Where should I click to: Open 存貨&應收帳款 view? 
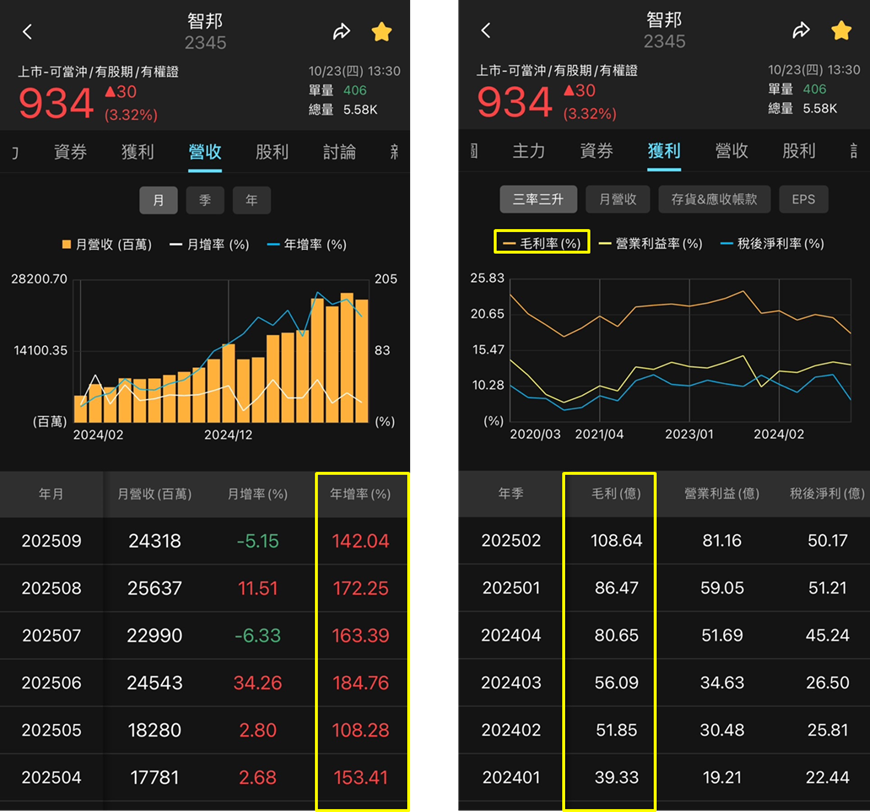(714, 199)
